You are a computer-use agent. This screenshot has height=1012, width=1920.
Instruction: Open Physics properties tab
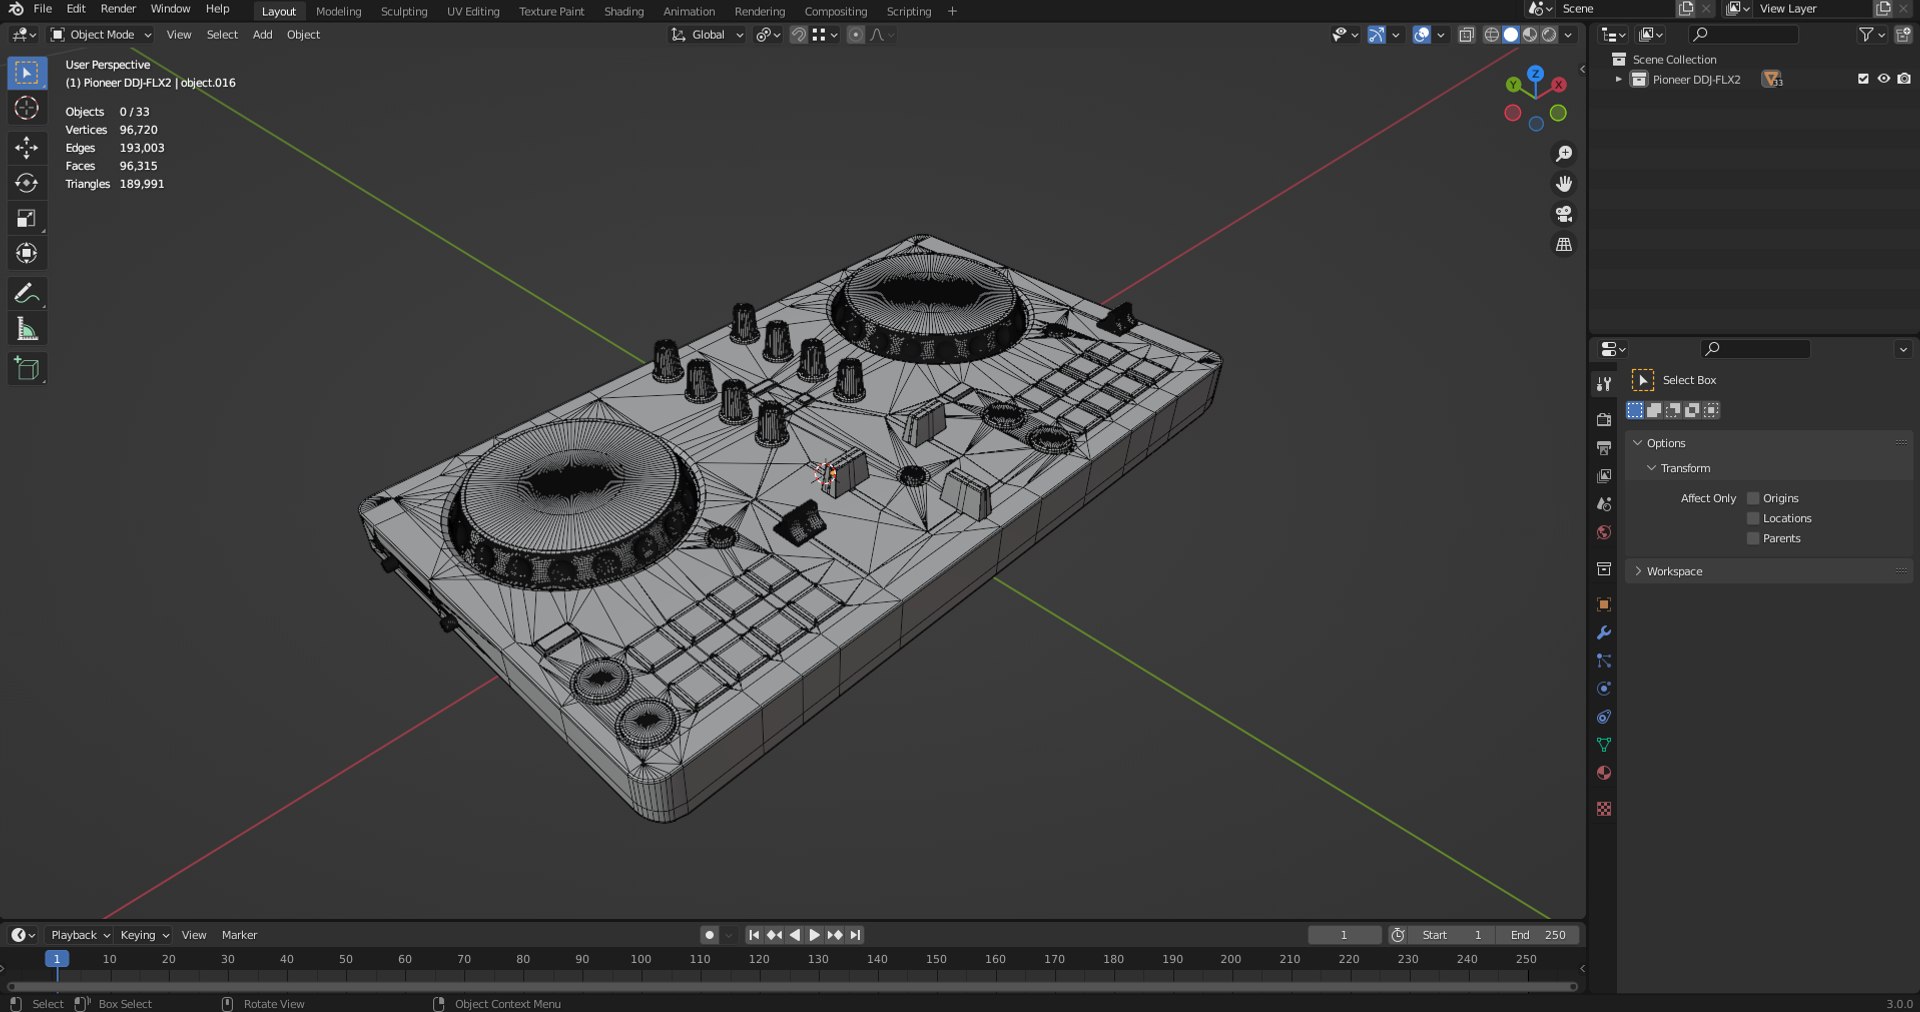coord(1604,688)
